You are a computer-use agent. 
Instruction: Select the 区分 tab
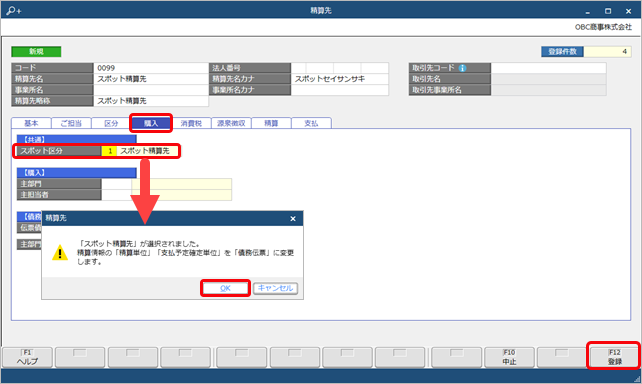[111, 123]
